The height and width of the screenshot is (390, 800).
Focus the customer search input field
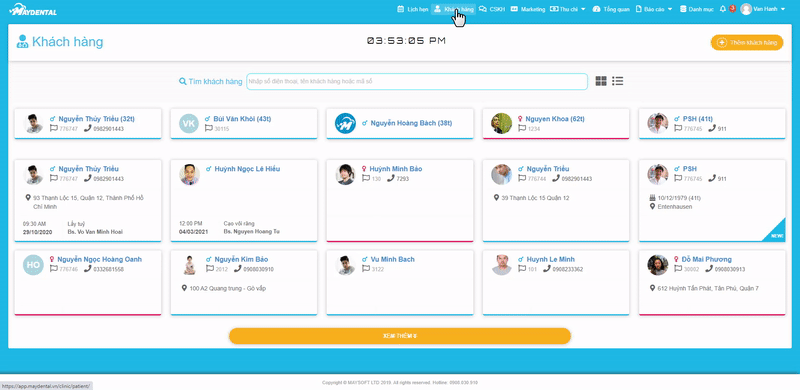tap(417, 82)
